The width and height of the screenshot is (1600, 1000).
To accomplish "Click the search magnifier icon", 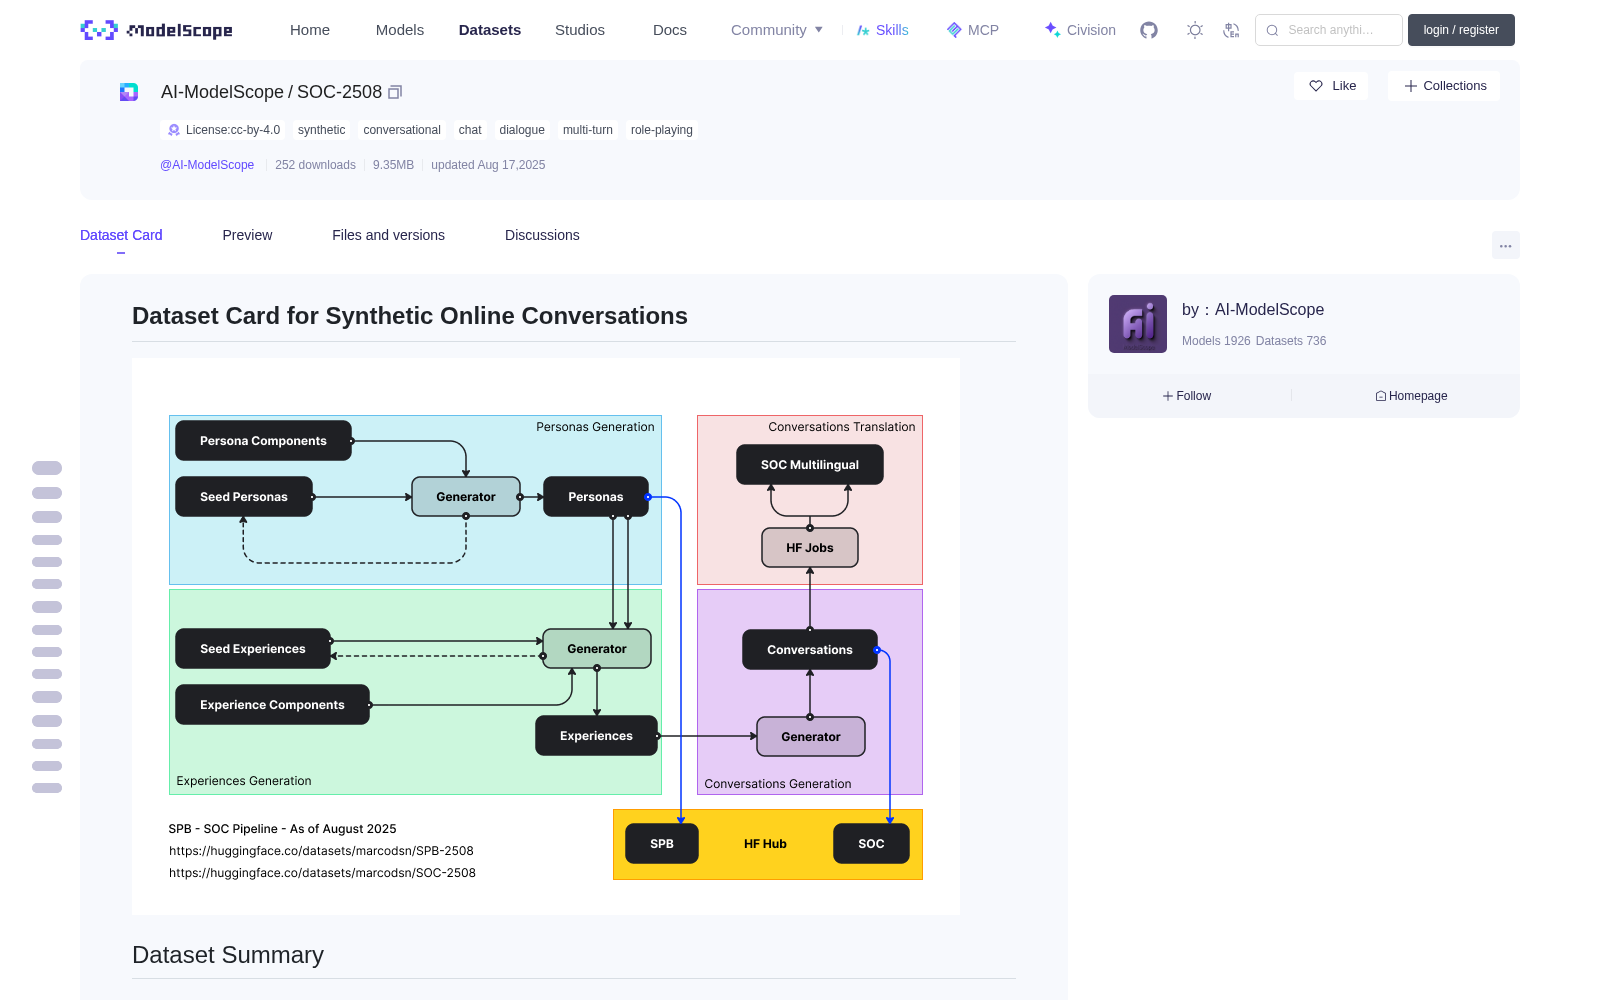I will coord(1272,30).
